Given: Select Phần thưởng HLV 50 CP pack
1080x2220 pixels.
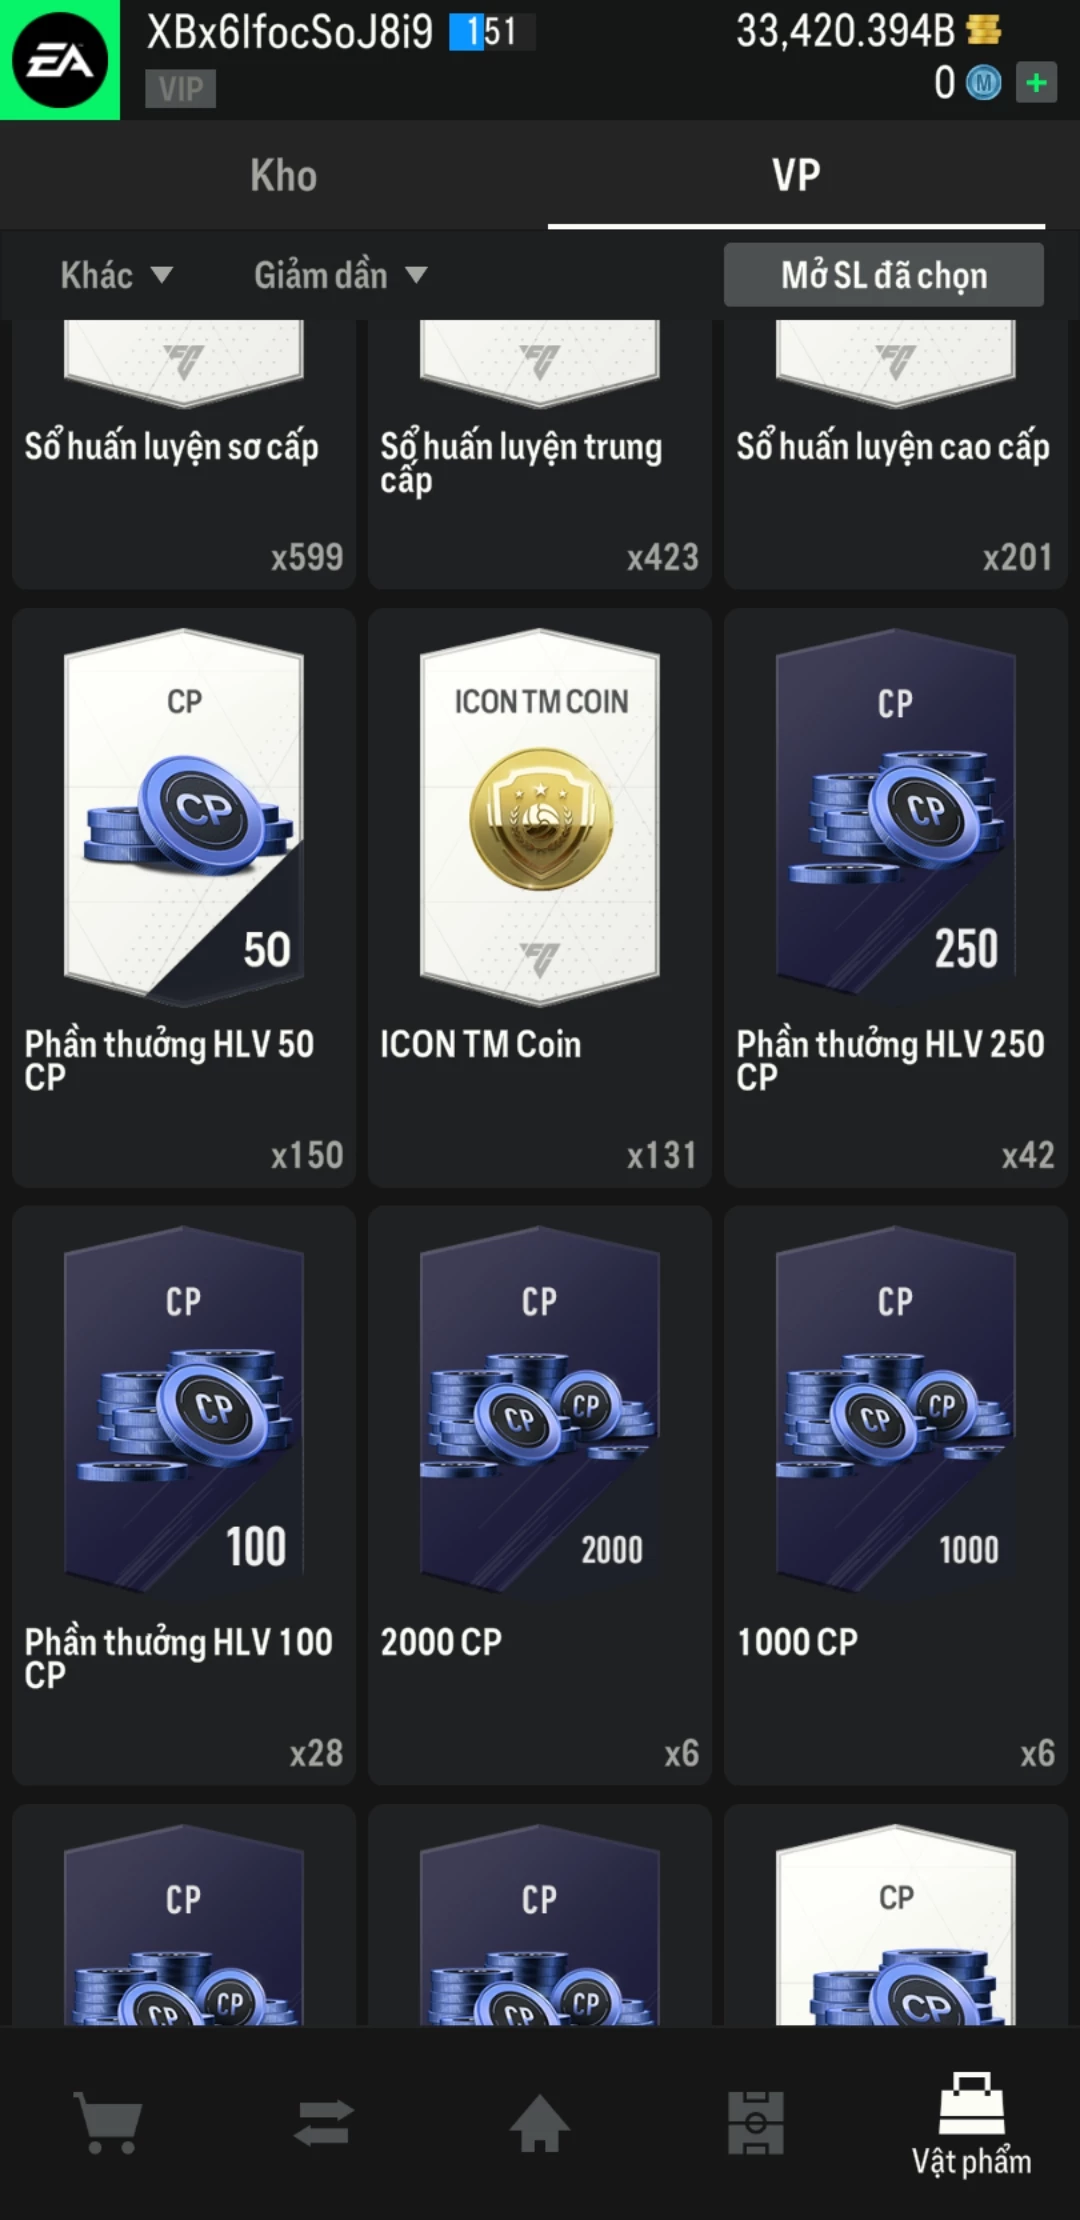Looking at the screenshot, I should click(x=184, y=898).
